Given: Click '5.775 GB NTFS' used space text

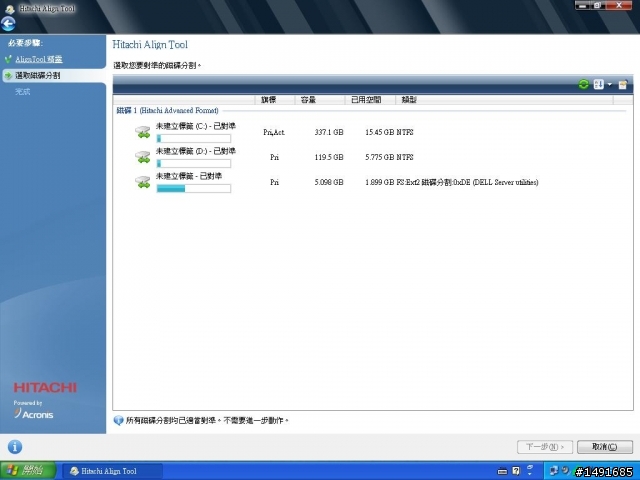Looking at the screenshot, I should click(389, 157).
